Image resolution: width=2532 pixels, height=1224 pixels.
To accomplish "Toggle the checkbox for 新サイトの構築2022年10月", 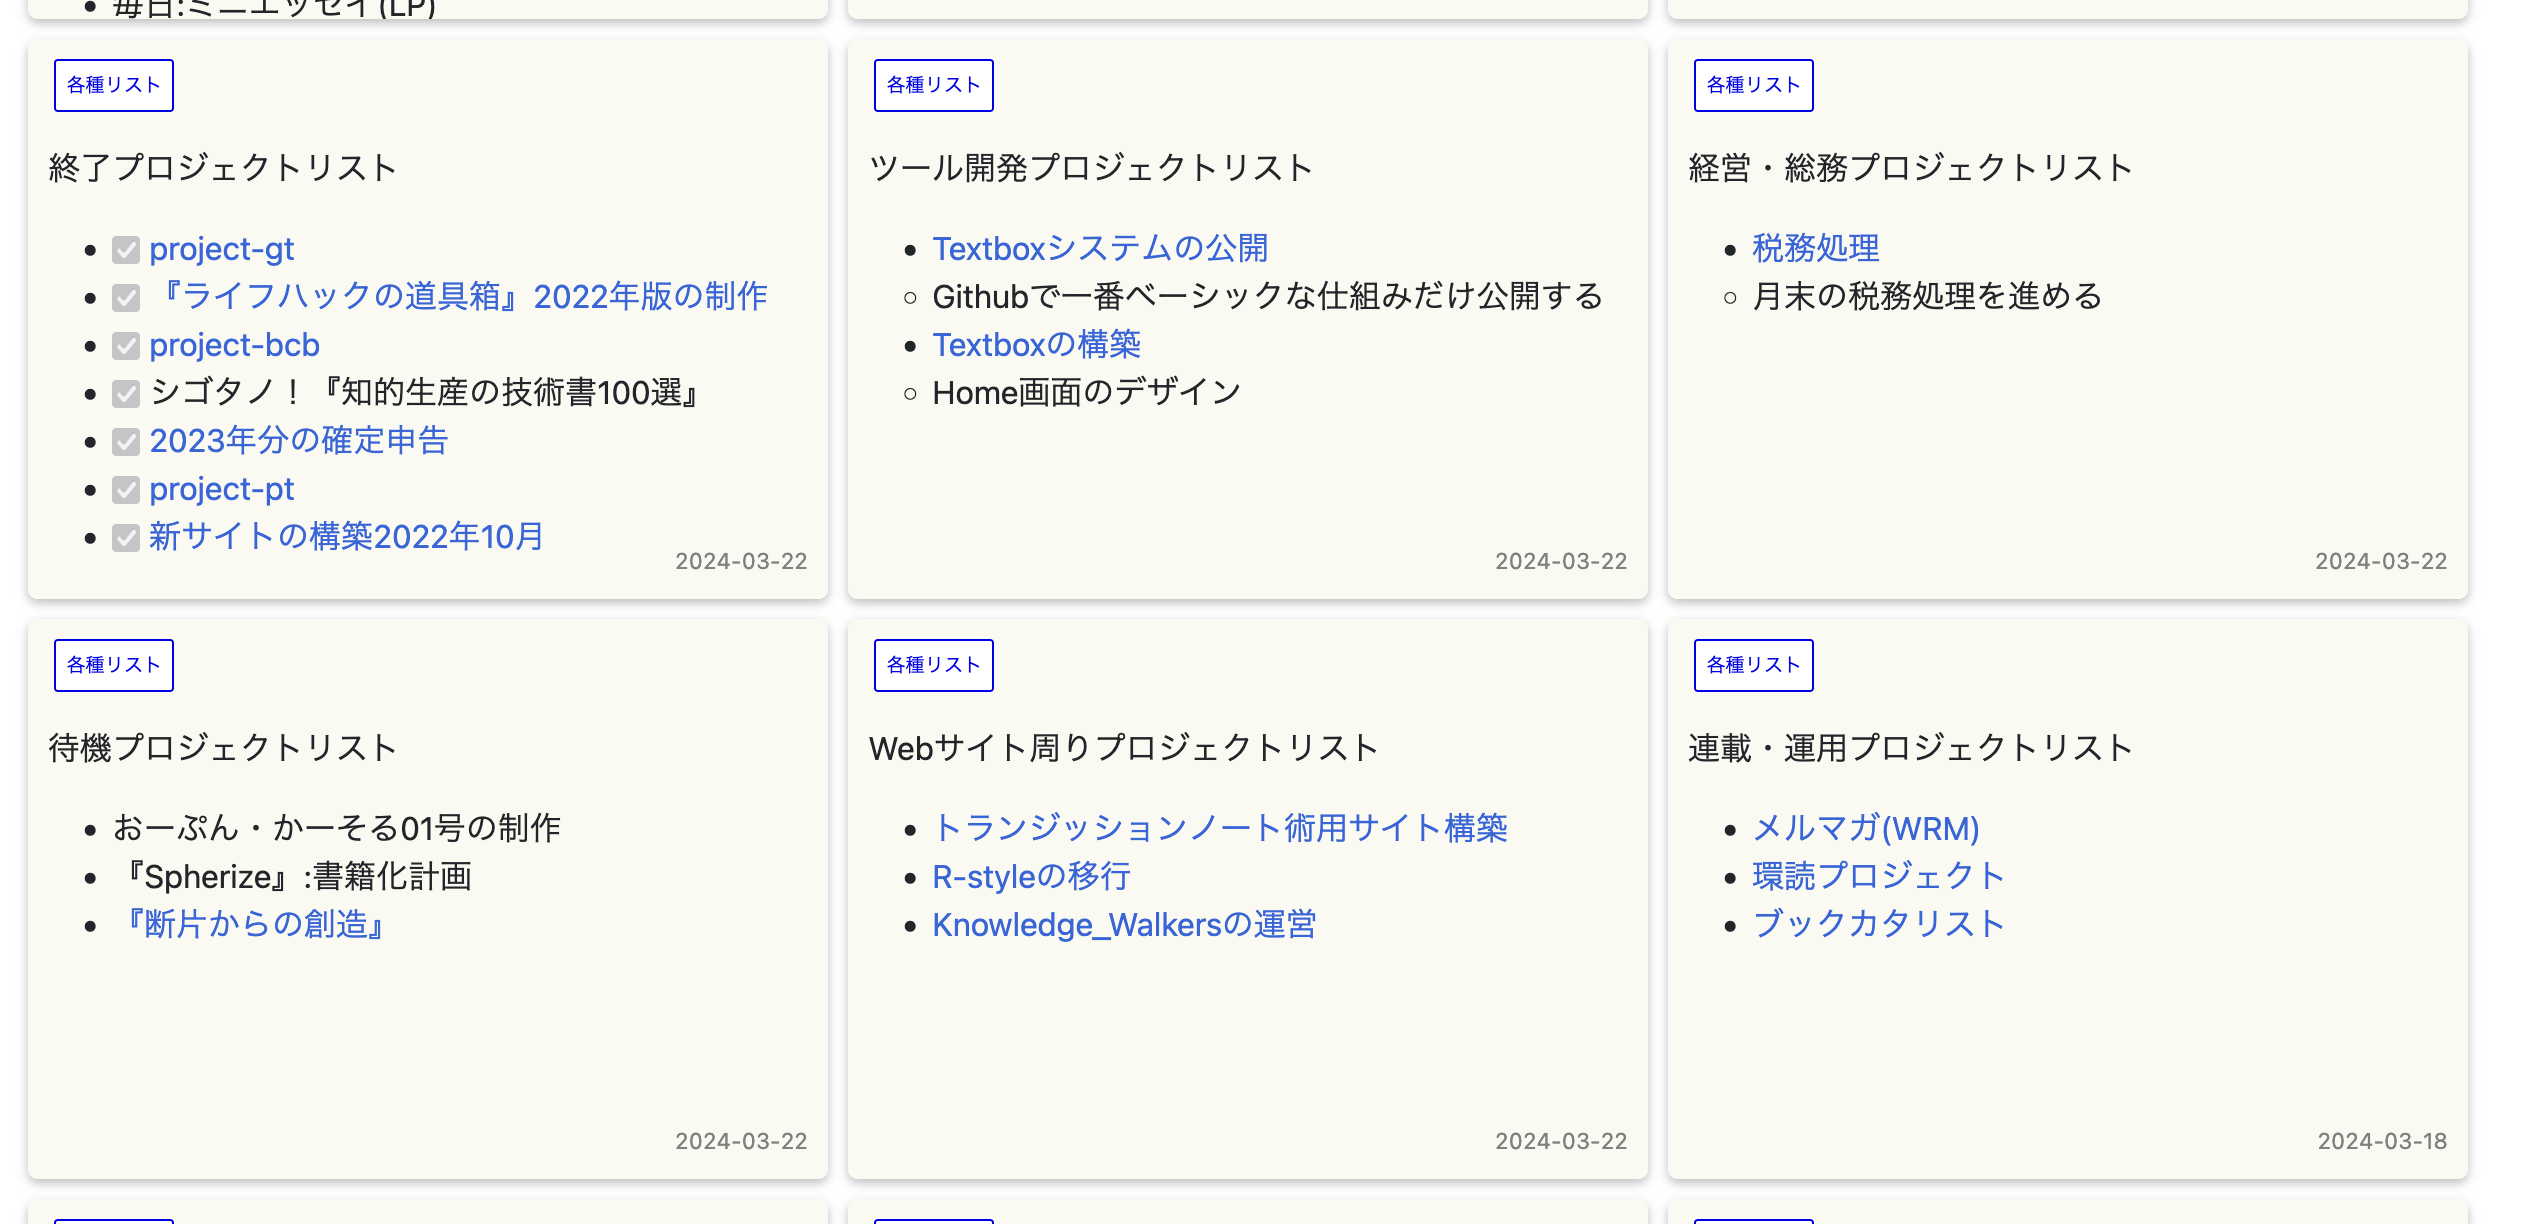I will 126,538.
